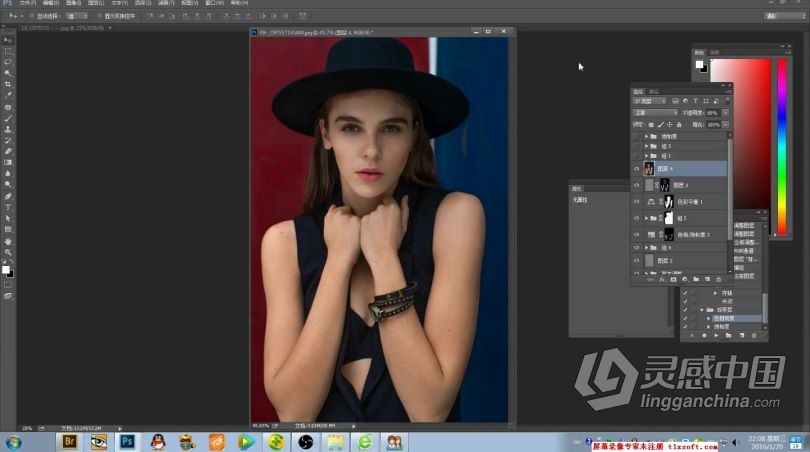Hide the 组 5 group
Screen dimensions: 810x452
tap(636, 218)
